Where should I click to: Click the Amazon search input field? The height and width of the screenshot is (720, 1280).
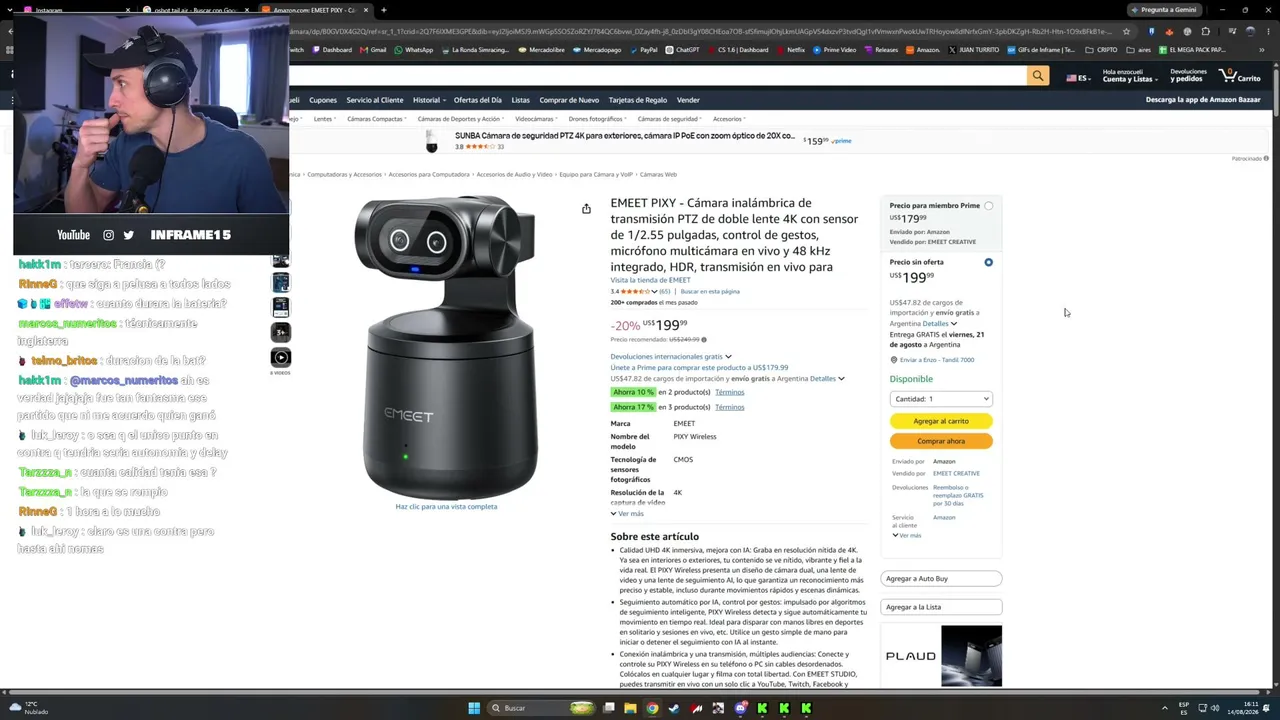click(658, 76)
